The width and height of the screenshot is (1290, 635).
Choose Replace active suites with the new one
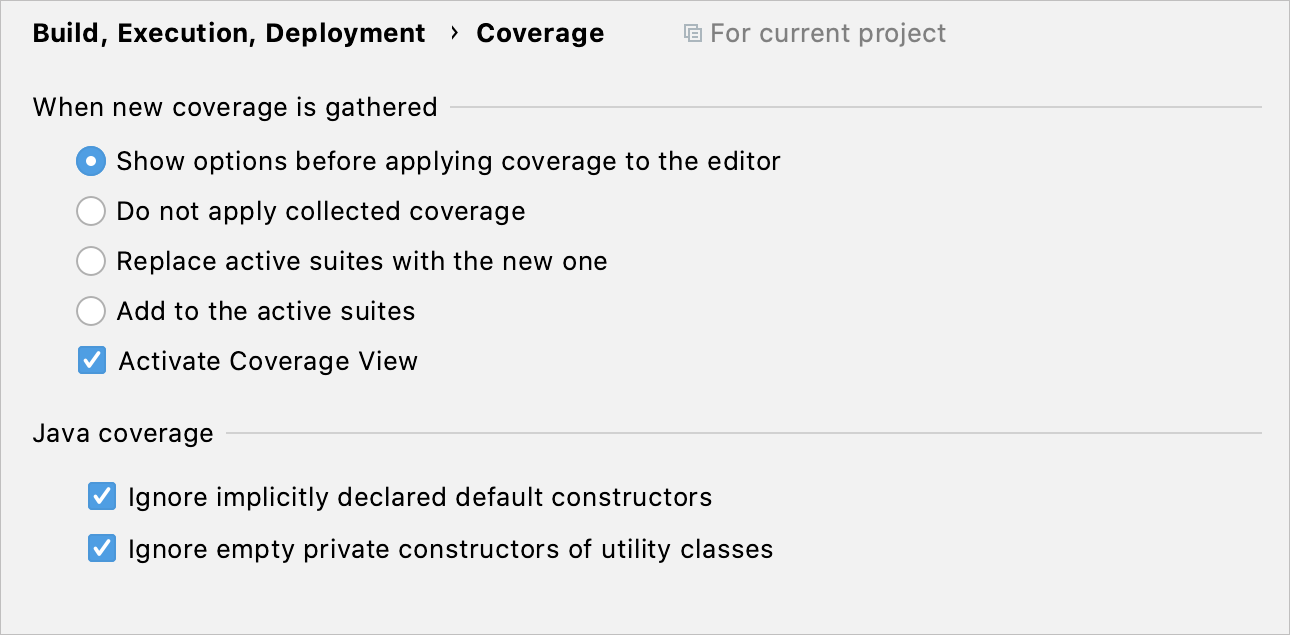(x=91, y=261)
